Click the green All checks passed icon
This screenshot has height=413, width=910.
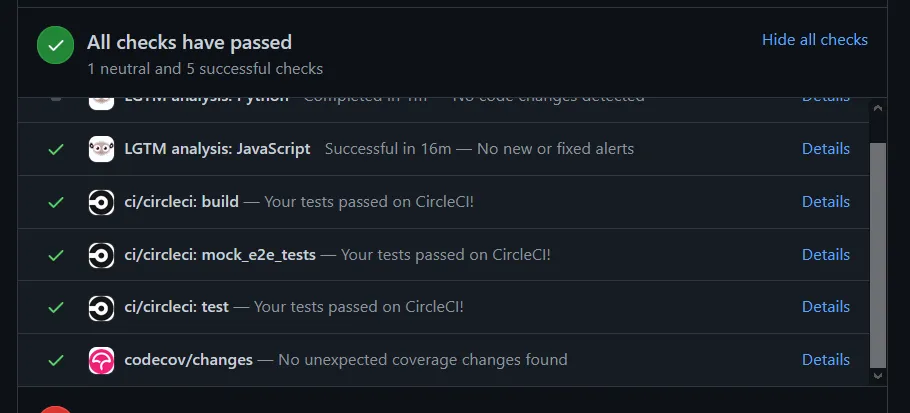coord(55,45)
